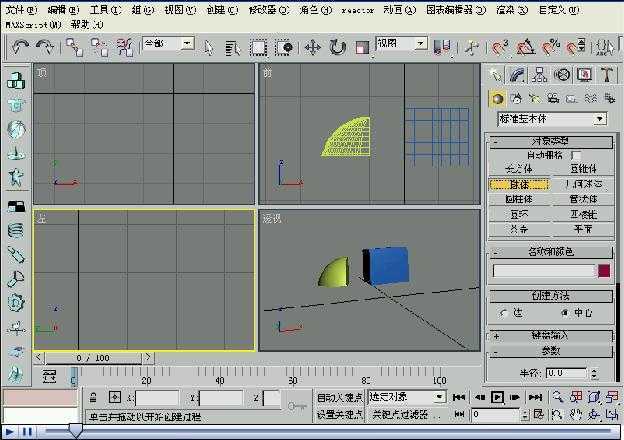
Task: Click the highlighted 球体 sphere button
Action: 519,184
